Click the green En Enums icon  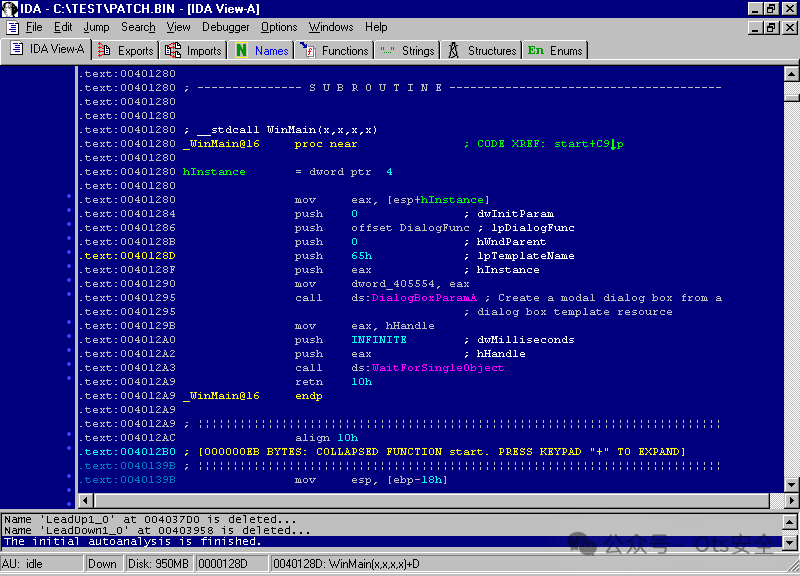(x=536, y=50)
